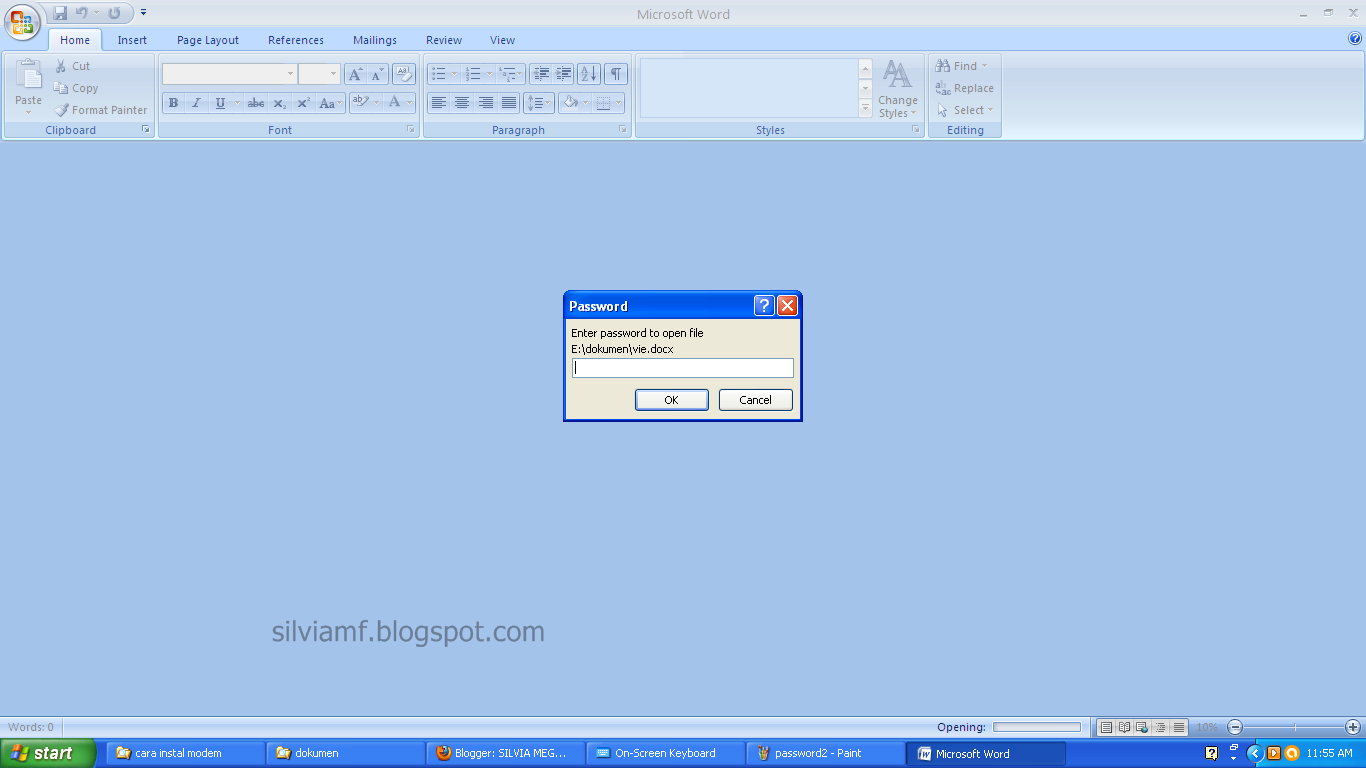Expand the Styles gallery More arrow

[x=866, y=107]
